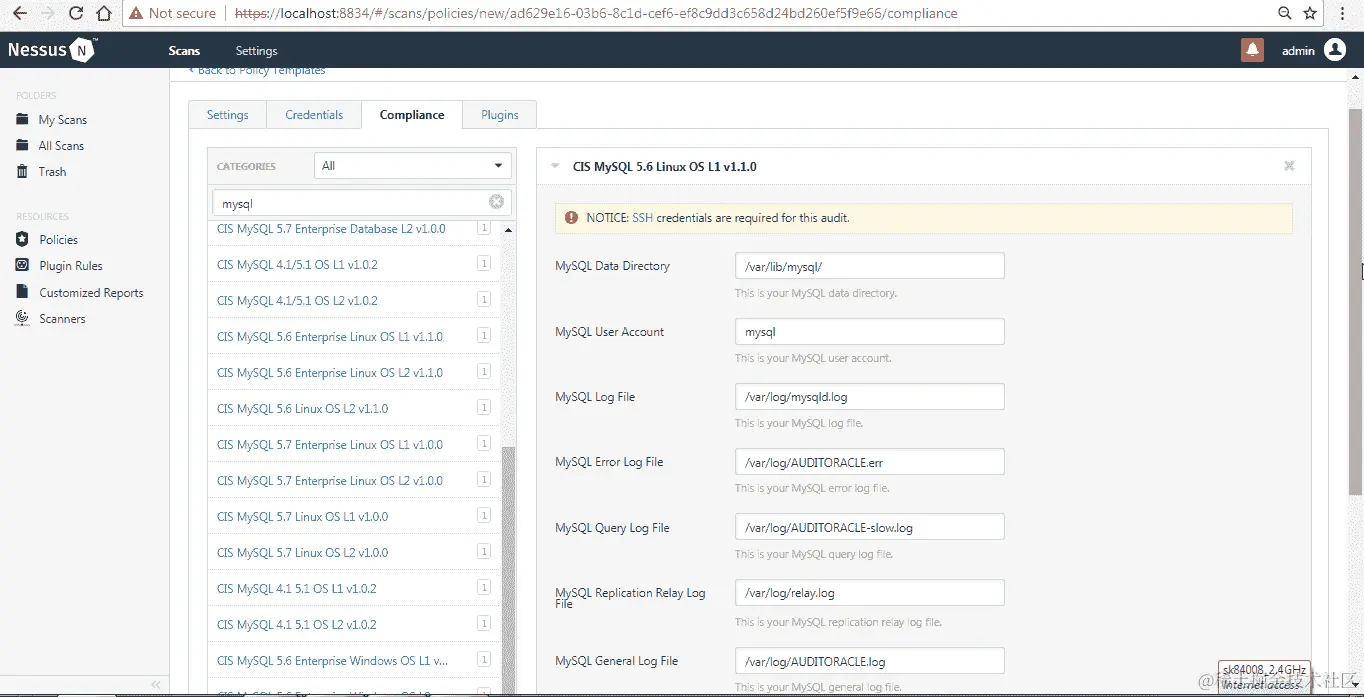Click the browser address bar URL
Viewport: 1364px width, 697px height.
[596, 13]
